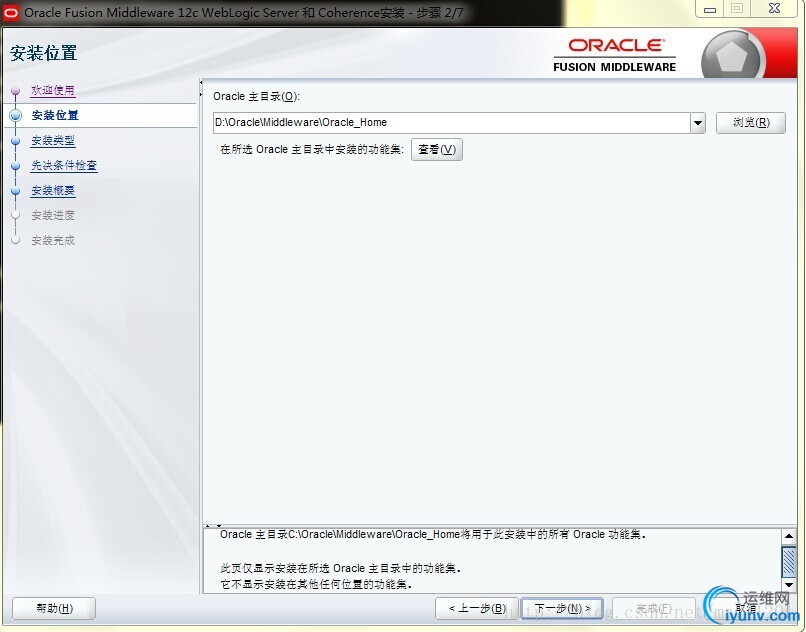This screenshot has height=632, width=806.
Task: Expand the Oracle home directory dropdown arrow
Action: (x=698, y=122)
